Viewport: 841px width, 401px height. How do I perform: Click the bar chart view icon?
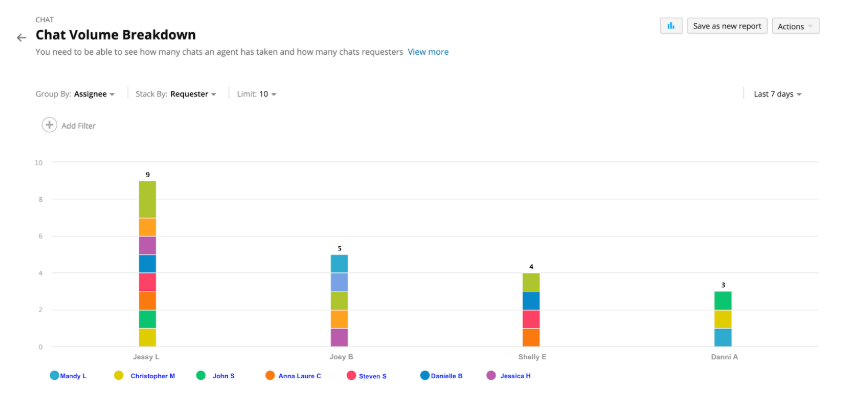point(671,26)
